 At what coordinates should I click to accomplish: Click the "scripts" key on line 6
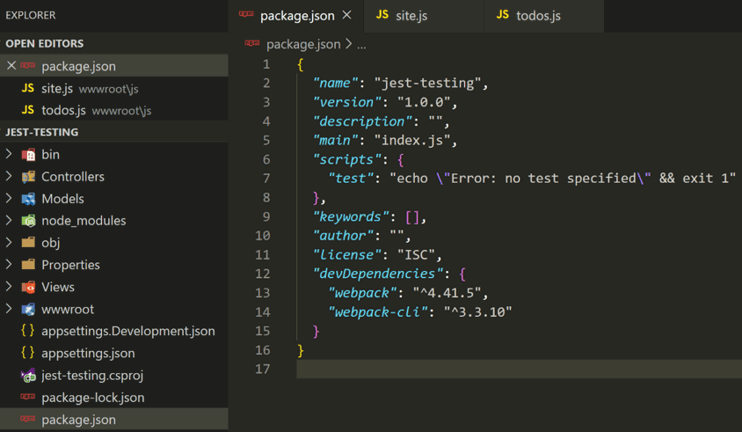[347, 159]
